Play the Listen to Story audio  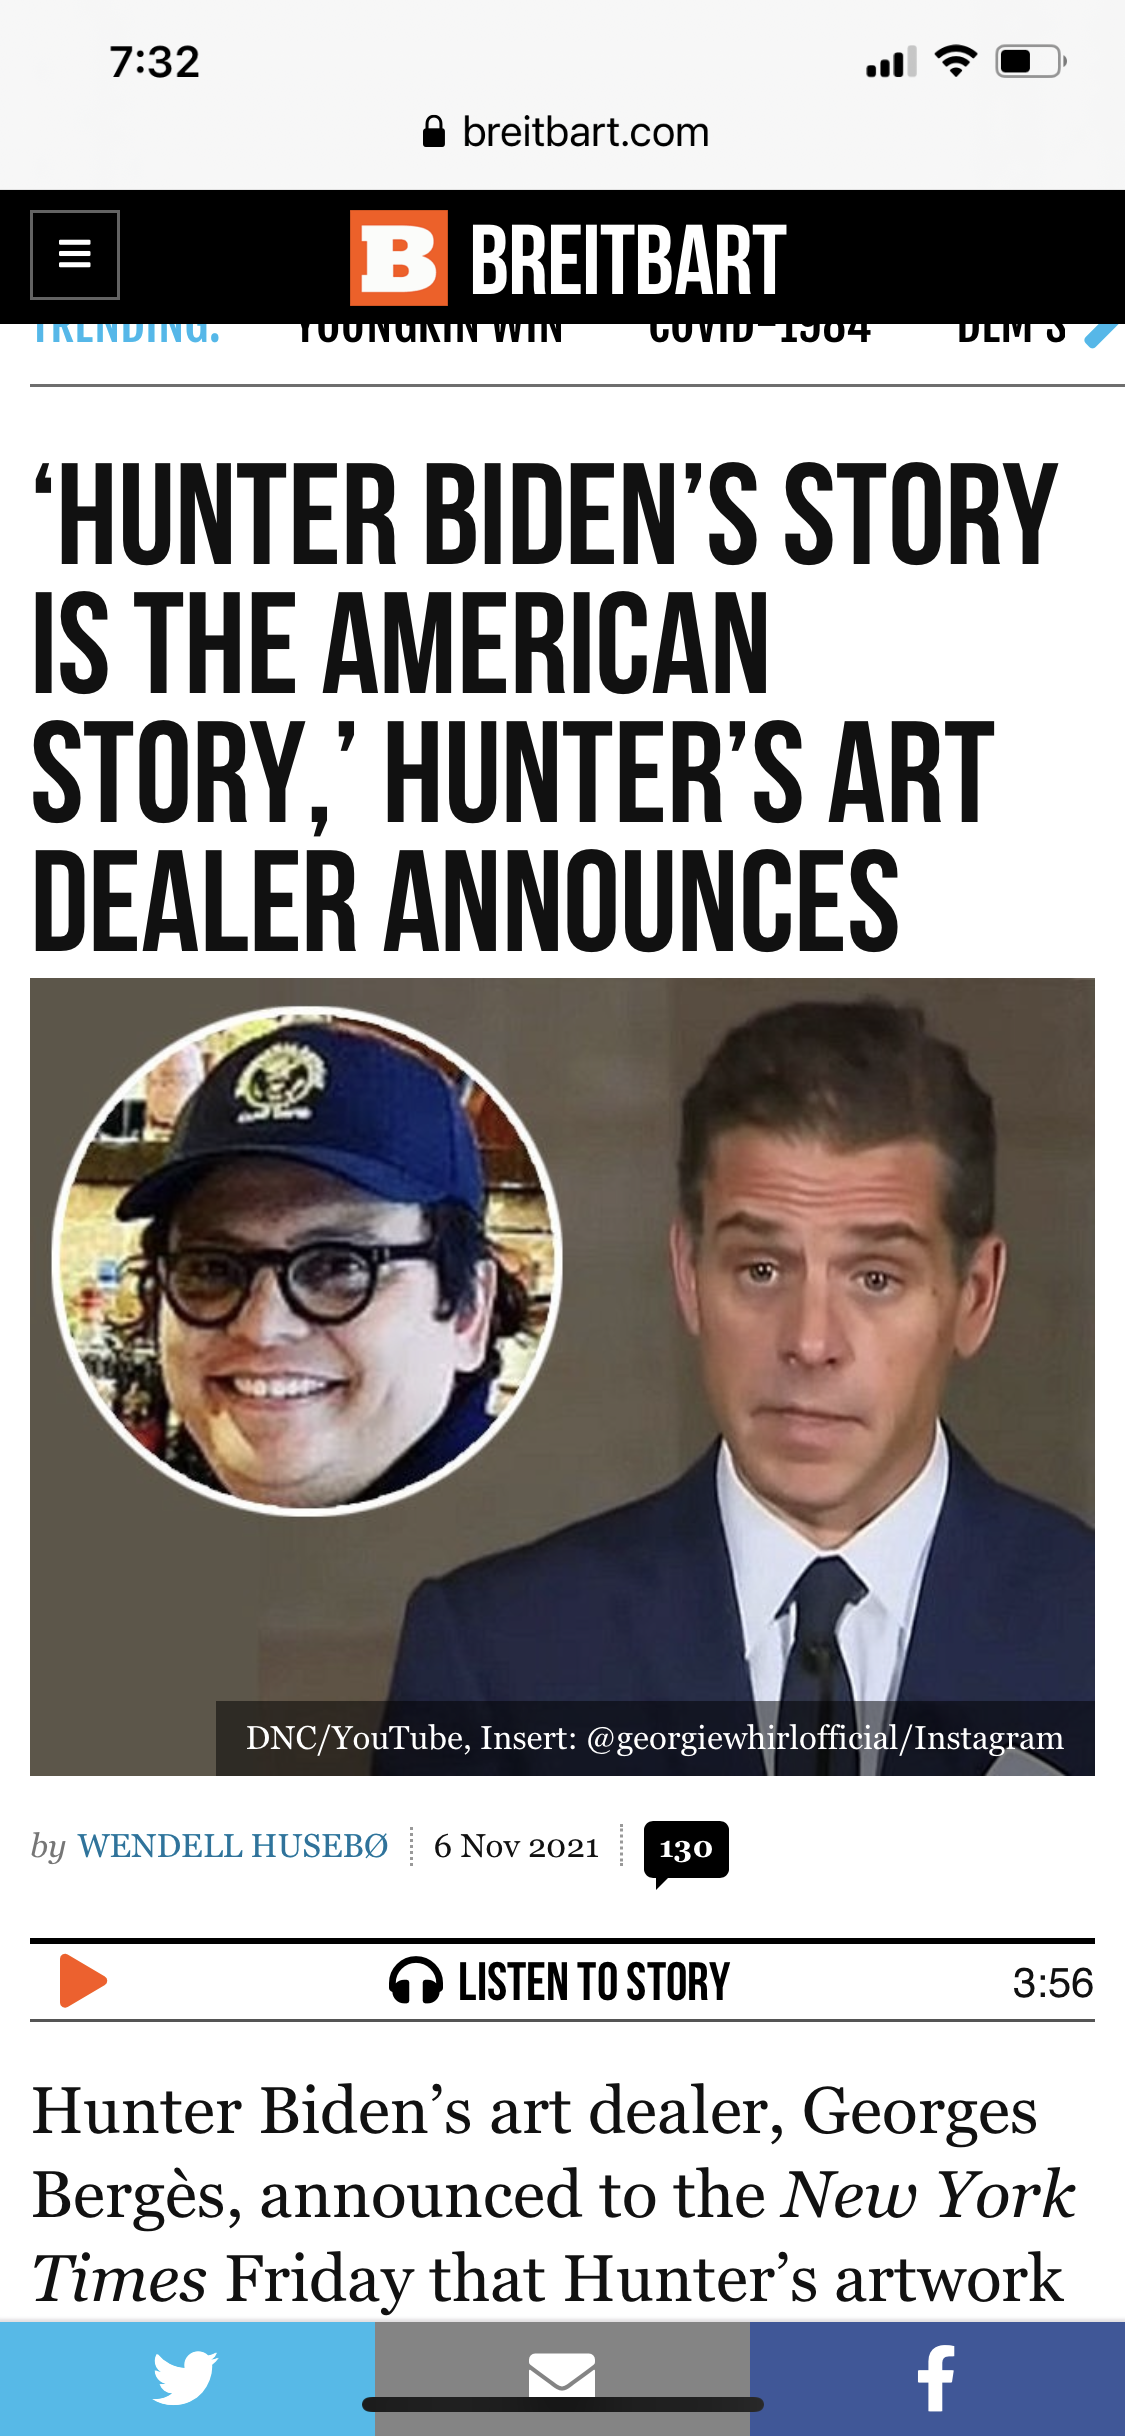[x=83, y=1981]
